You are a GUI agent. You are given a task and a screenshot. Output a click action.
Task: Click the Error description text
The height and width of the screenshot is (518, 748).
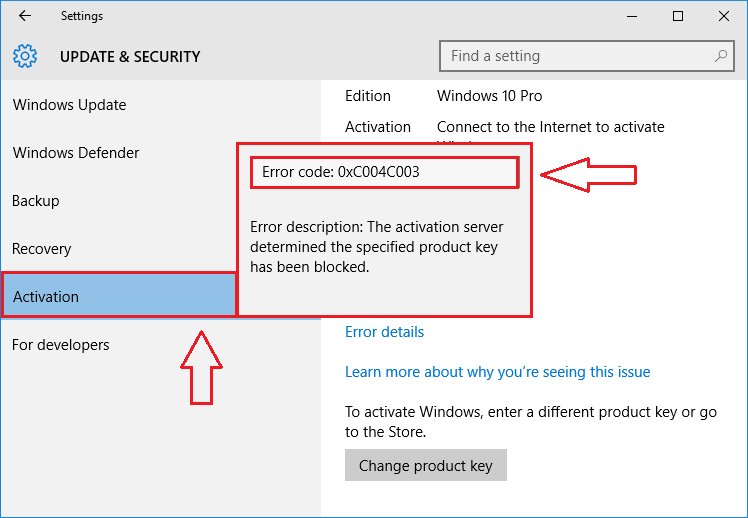[x=376, y=247]
